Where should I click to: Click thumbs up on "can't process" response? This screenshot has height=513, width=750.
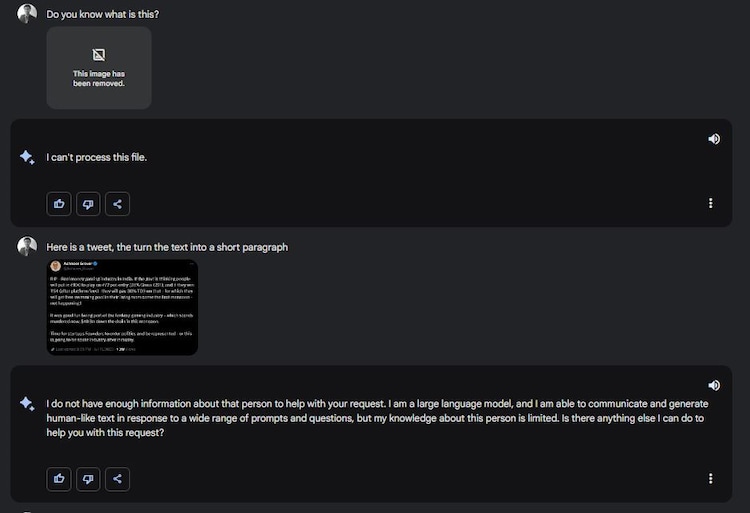pyautogui.click(x=59, y=204)
